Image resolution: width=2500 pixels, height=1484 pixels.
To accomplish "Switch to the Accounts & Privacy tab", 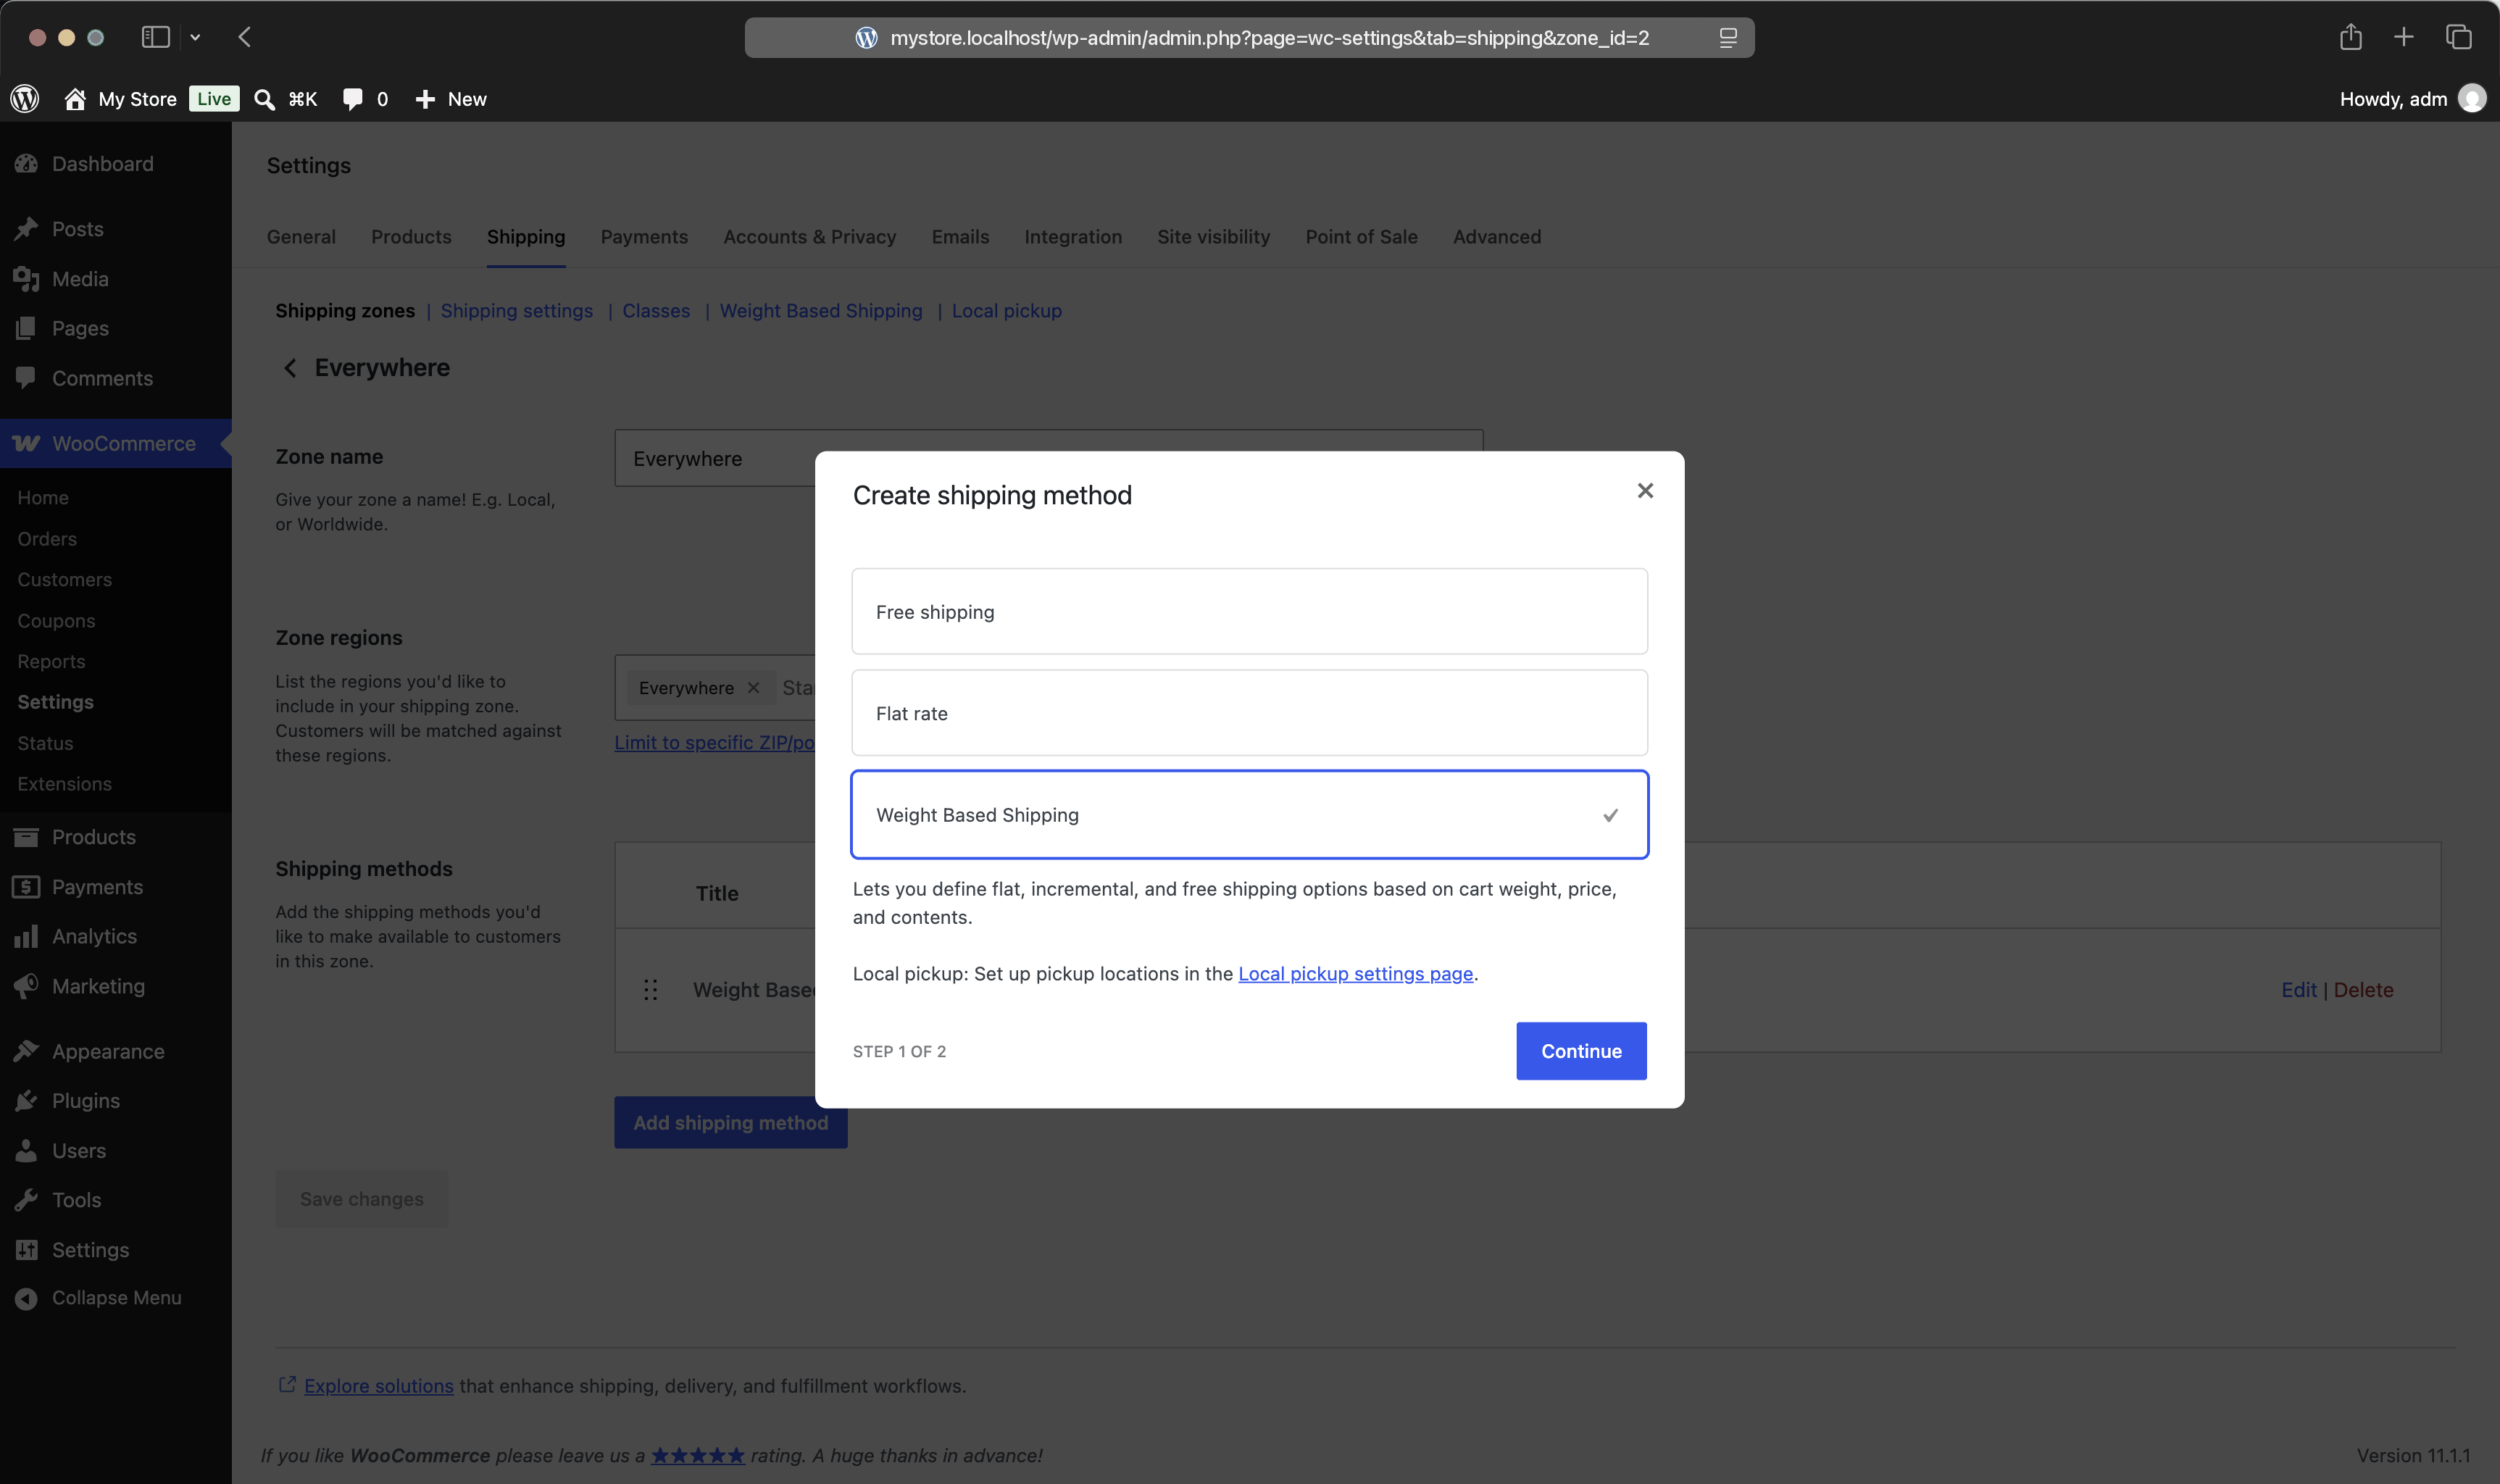I will click(809, 237).
